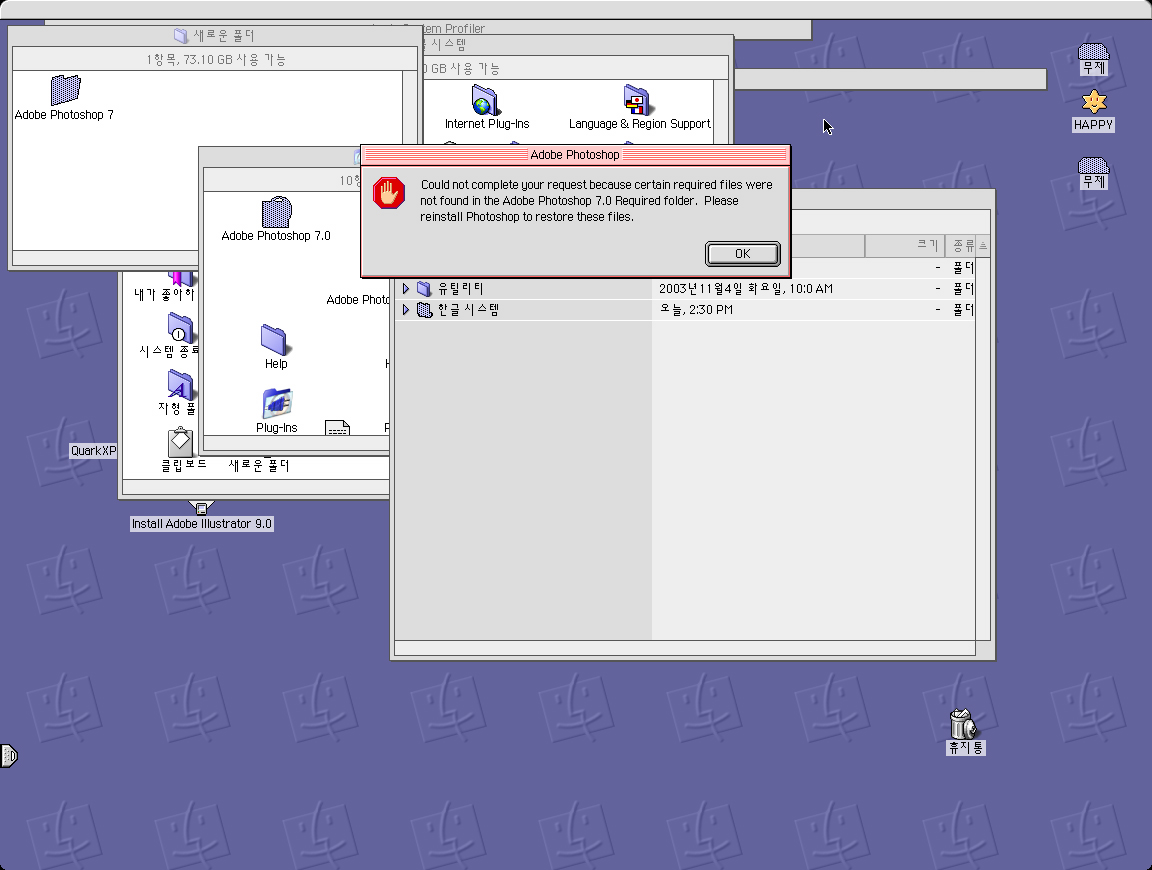Toggle the sort order button beside 종류

point(982,246)
